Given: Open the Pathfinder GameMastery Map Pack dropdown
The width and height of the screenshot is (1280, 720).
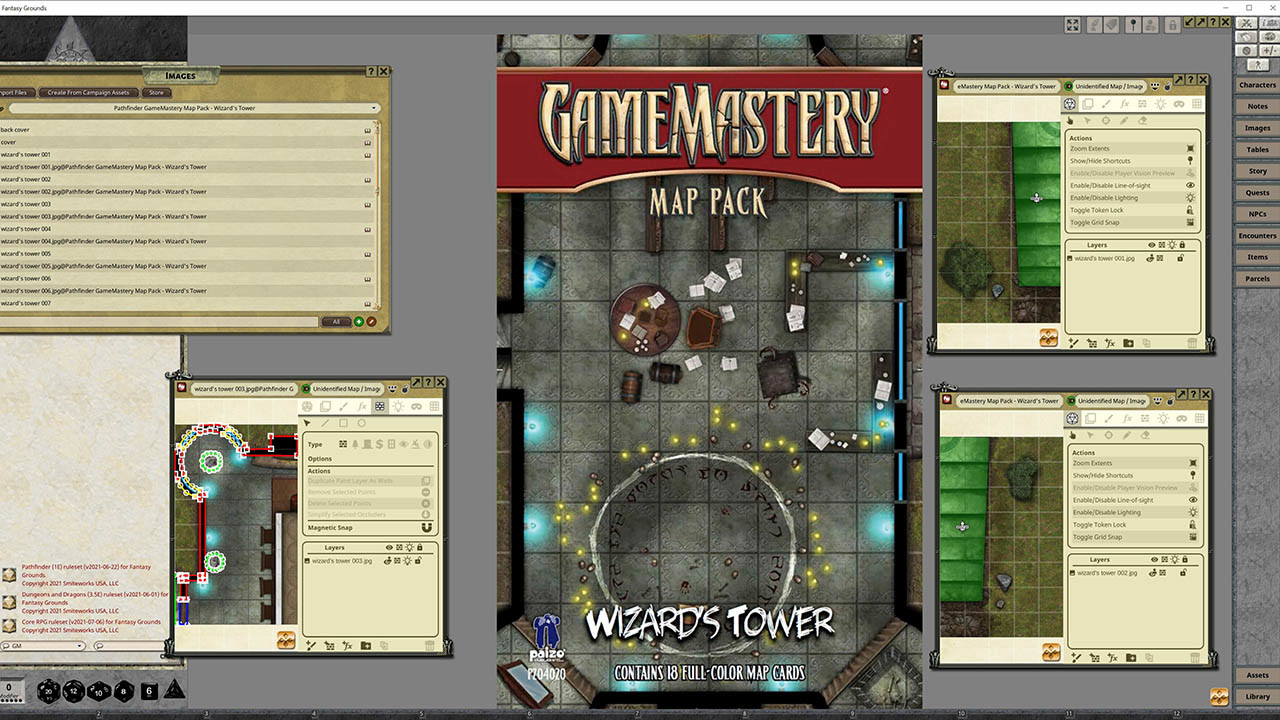Looking at the screenshot, I should click(188, 108).
